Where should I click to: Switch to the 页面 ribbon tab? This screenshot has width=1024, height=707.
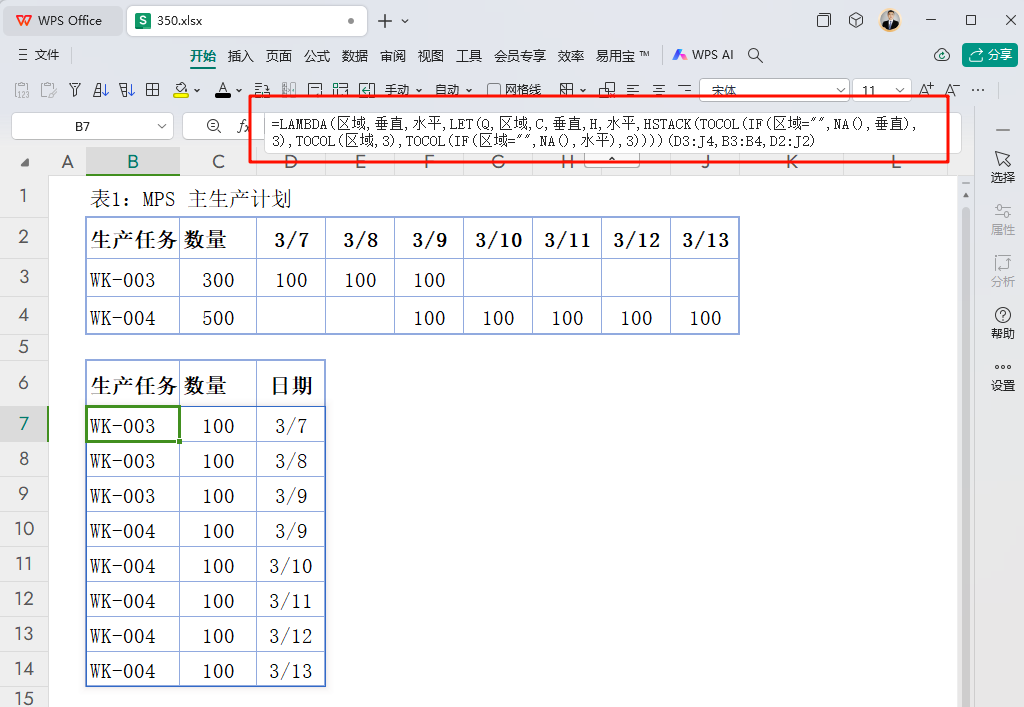279,56
